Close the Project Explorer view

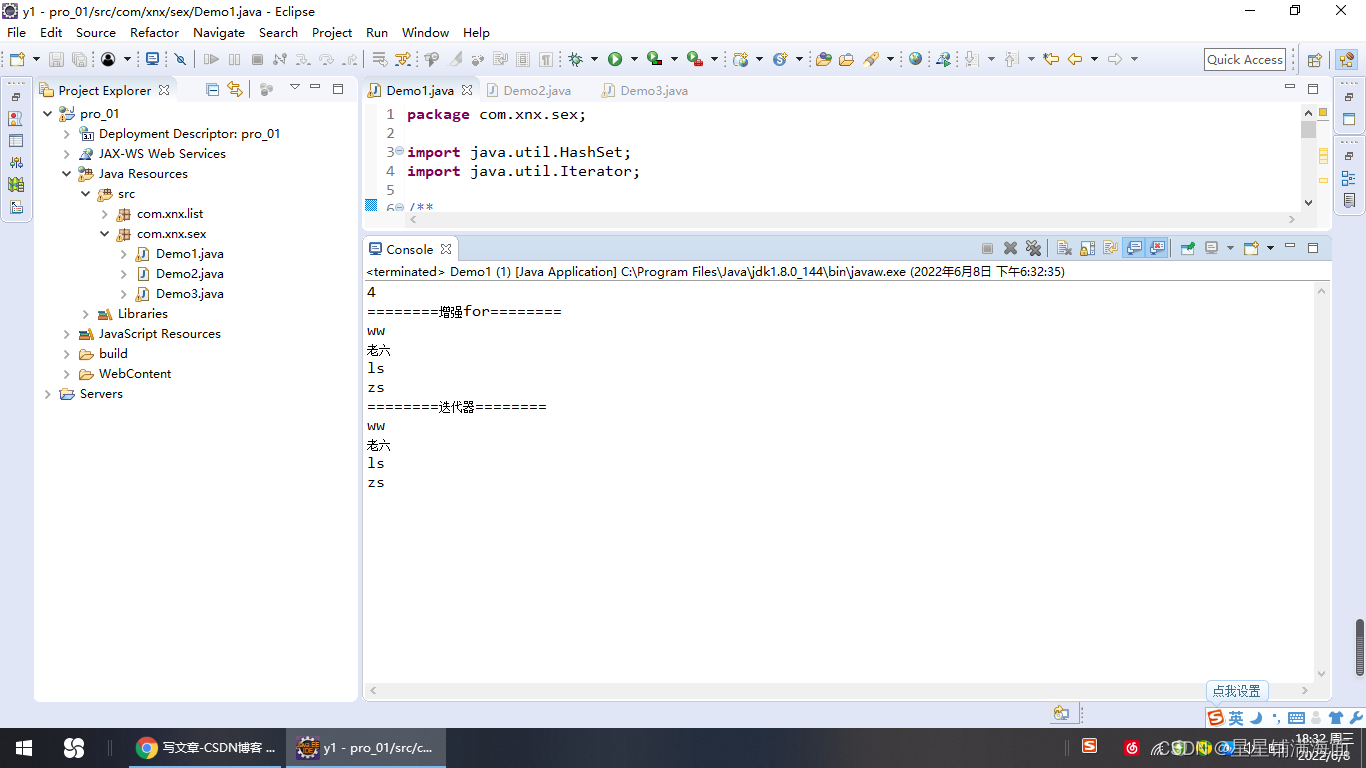coord(164,90)
